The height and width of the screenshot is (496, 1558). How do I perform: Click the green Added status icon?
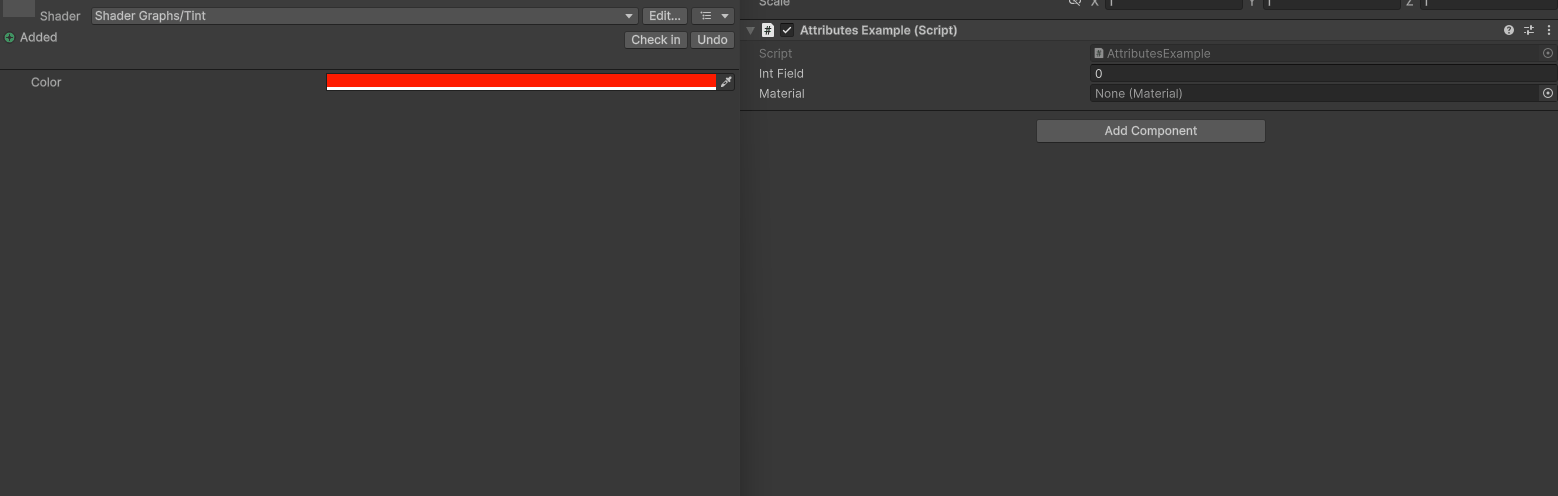10,38
